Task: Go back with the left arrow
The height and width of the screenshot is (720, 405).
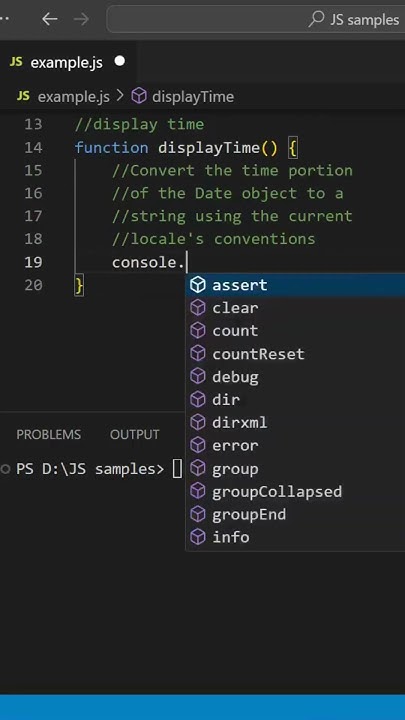Action: [50, 19]
